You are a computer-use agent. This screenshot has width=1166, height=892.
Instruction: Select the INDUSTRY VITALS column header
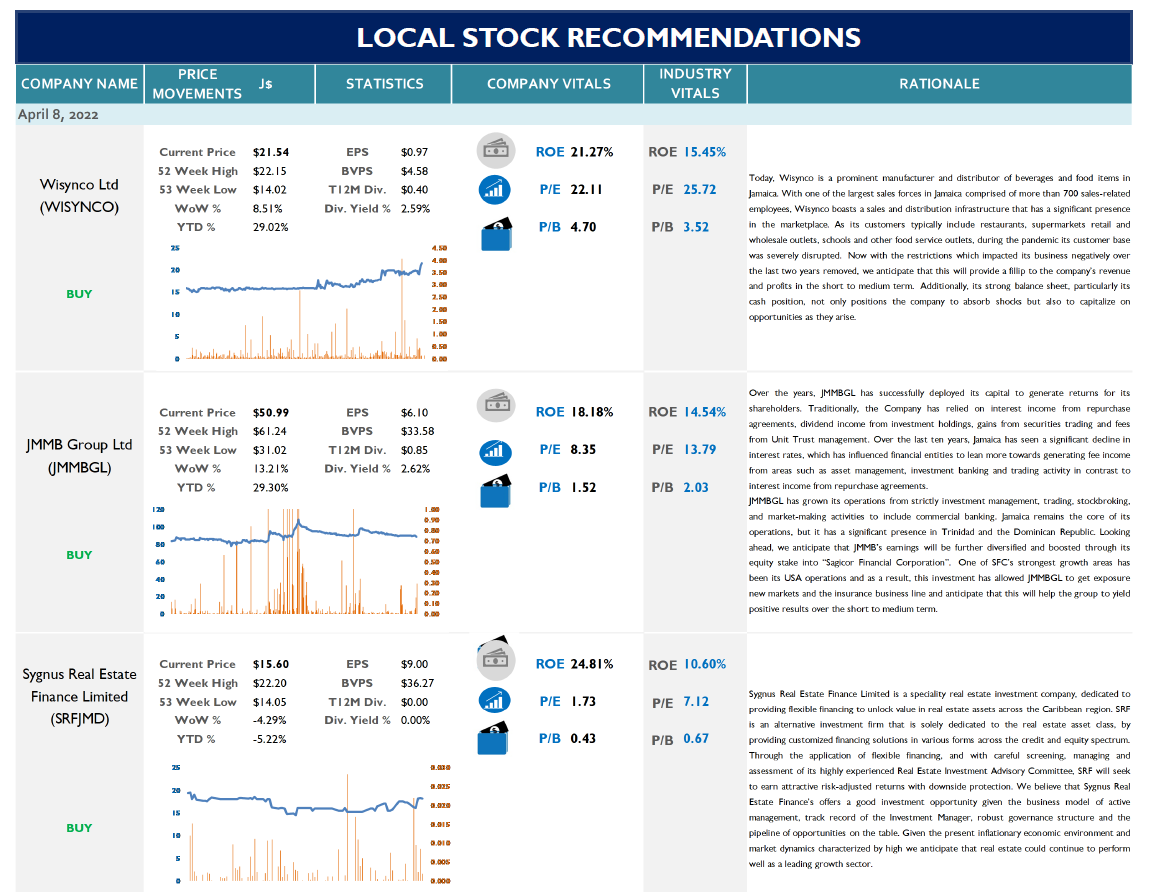(695, 83)
